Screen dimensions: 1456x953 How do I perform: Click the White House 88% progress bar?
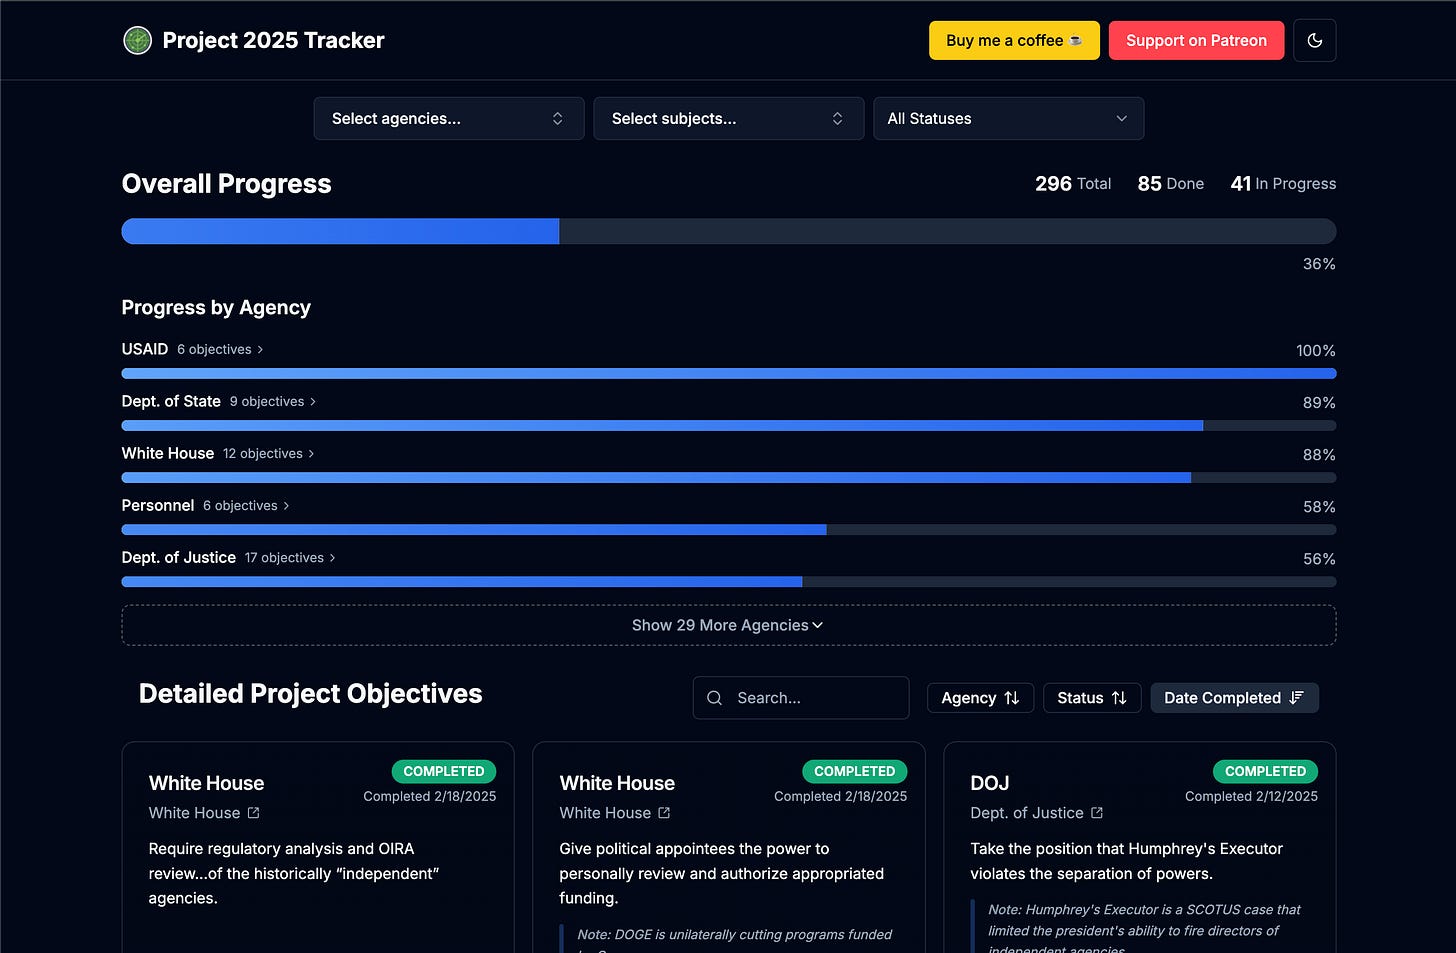[729, 478]
